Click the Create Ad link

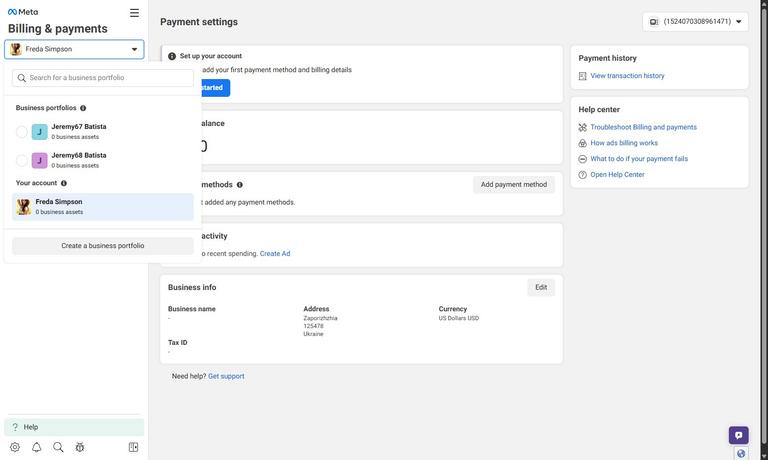(275, 254)
